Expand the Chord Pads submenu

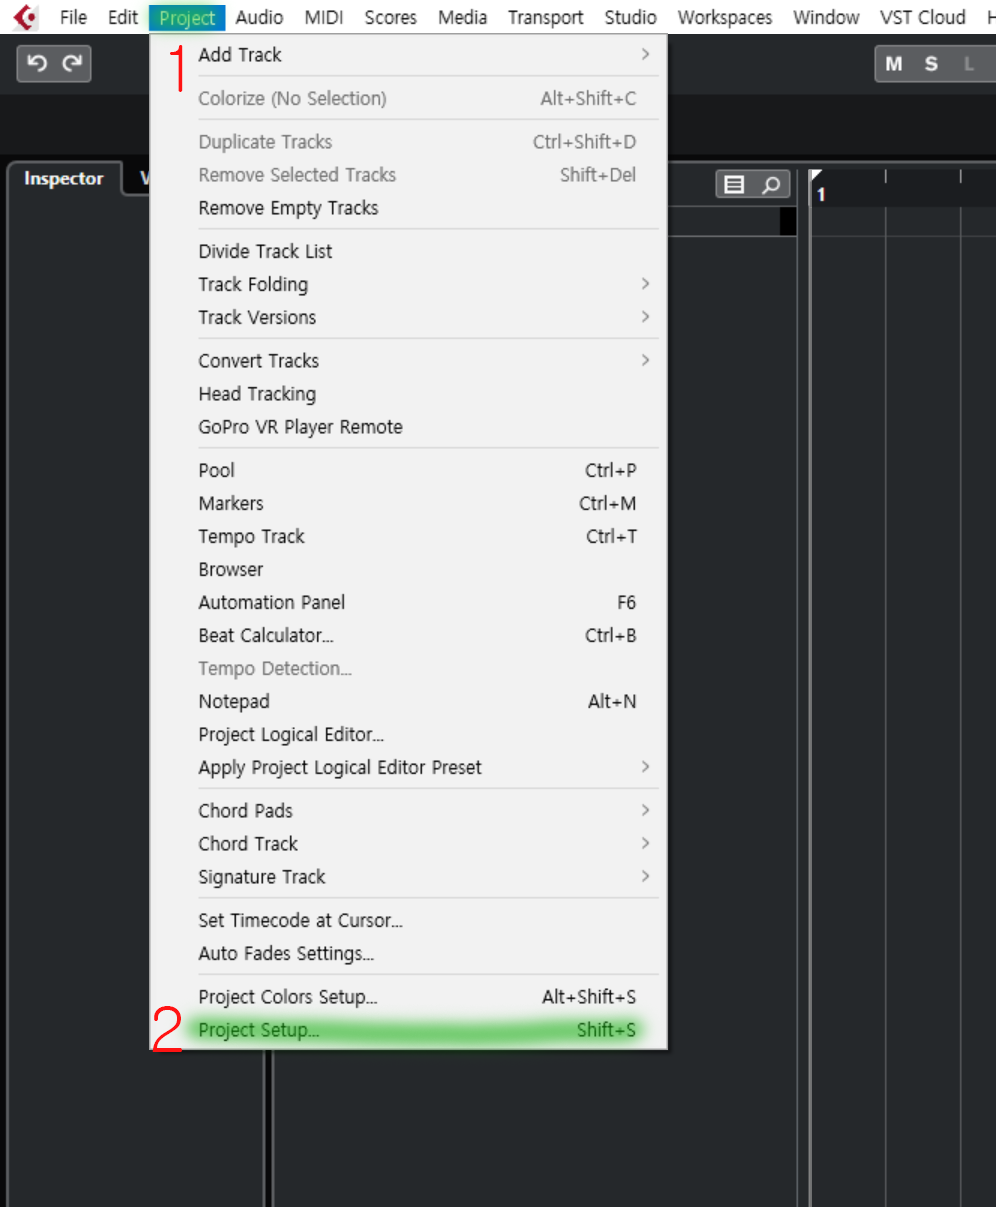click(409, 810)
